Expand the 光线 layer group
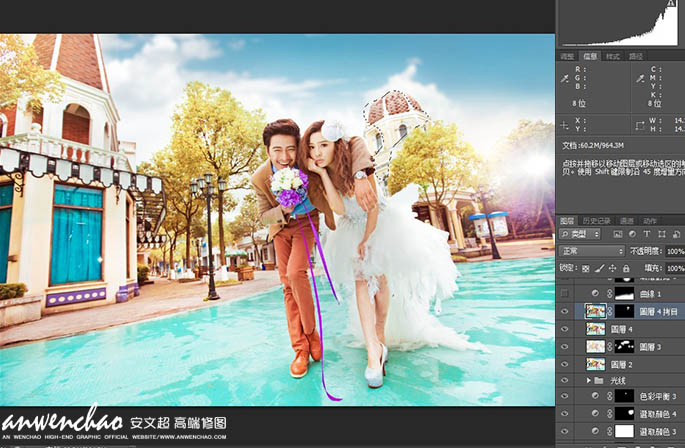 pos(589,381)
